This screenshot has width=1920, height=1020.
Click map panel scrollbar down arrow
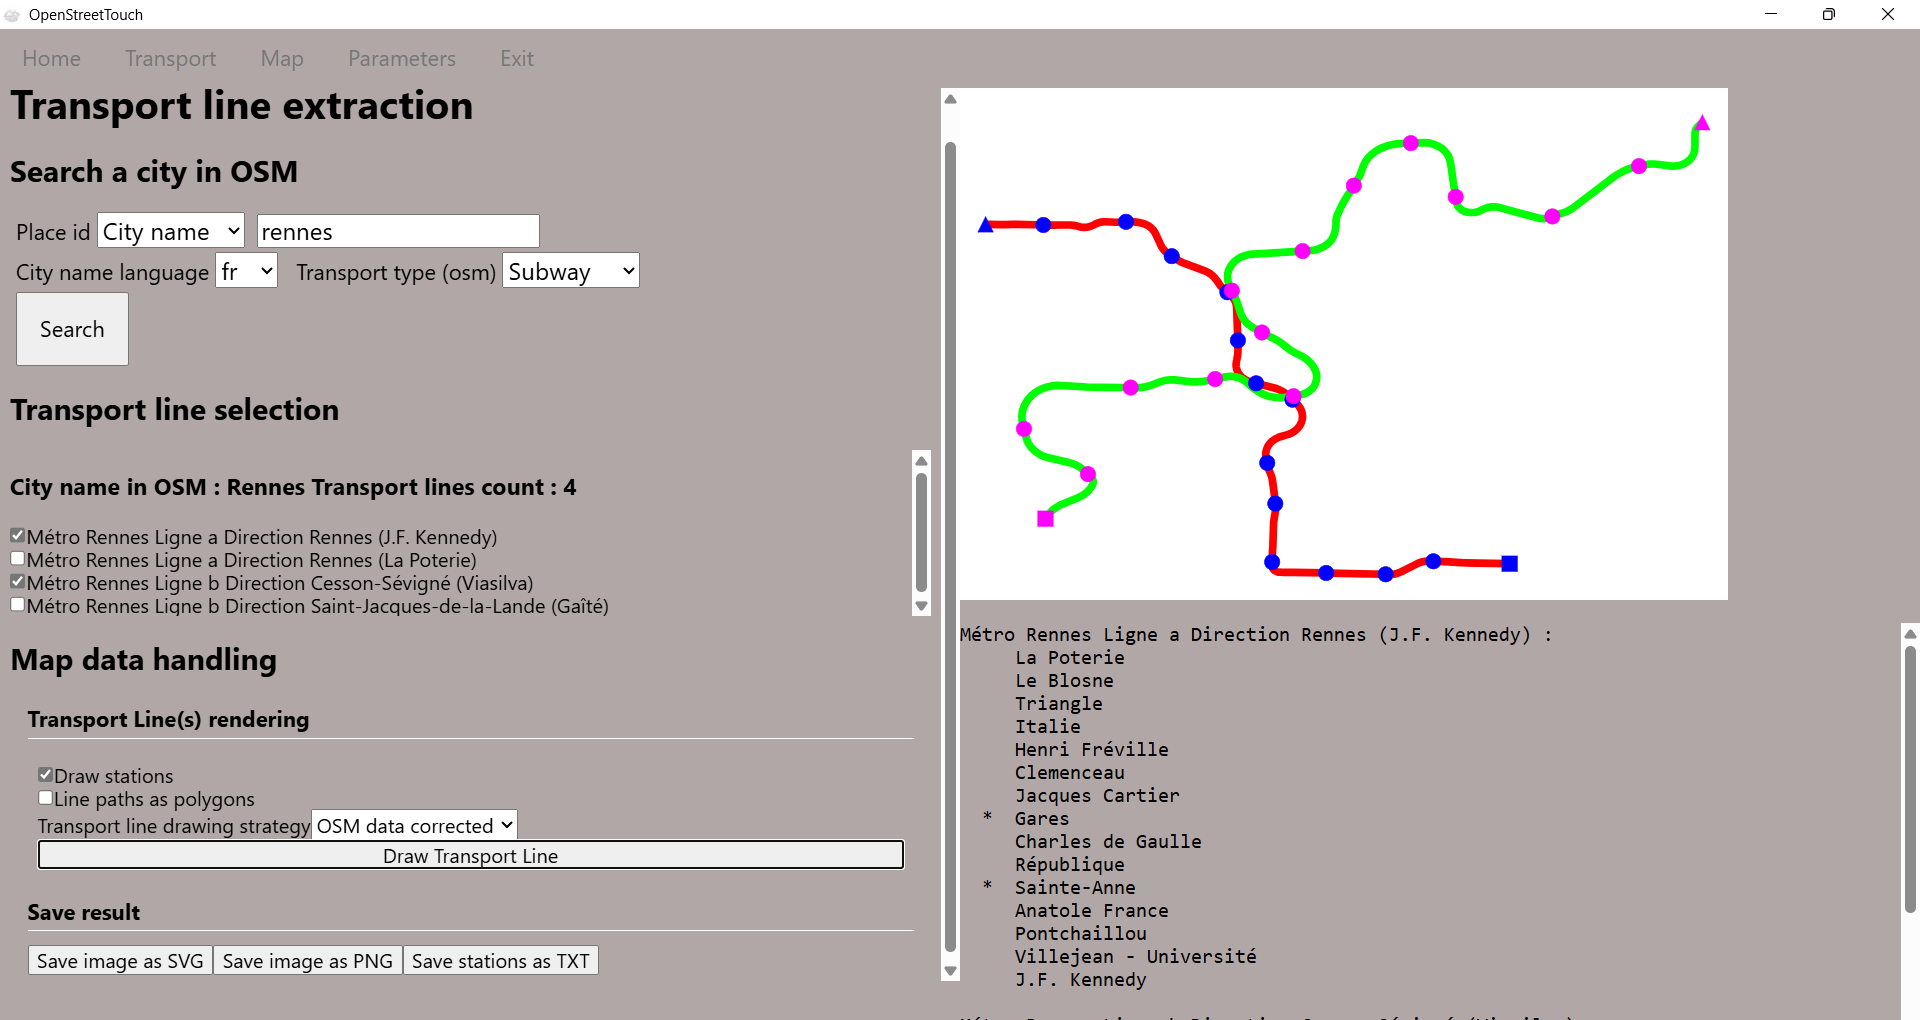951,971
